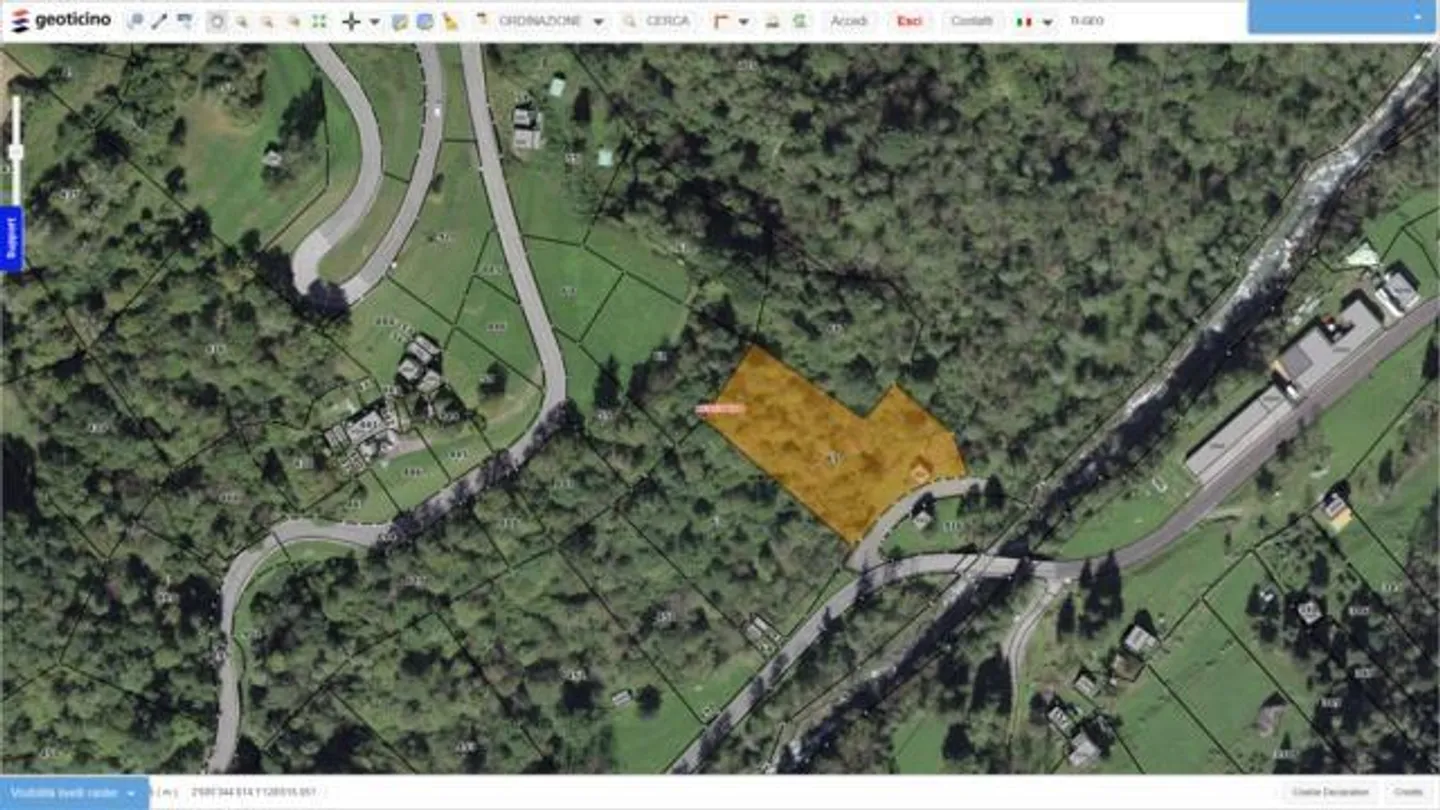
Task: Click the red Esci button
Action: pyautogui.click(x=909, y=21)
